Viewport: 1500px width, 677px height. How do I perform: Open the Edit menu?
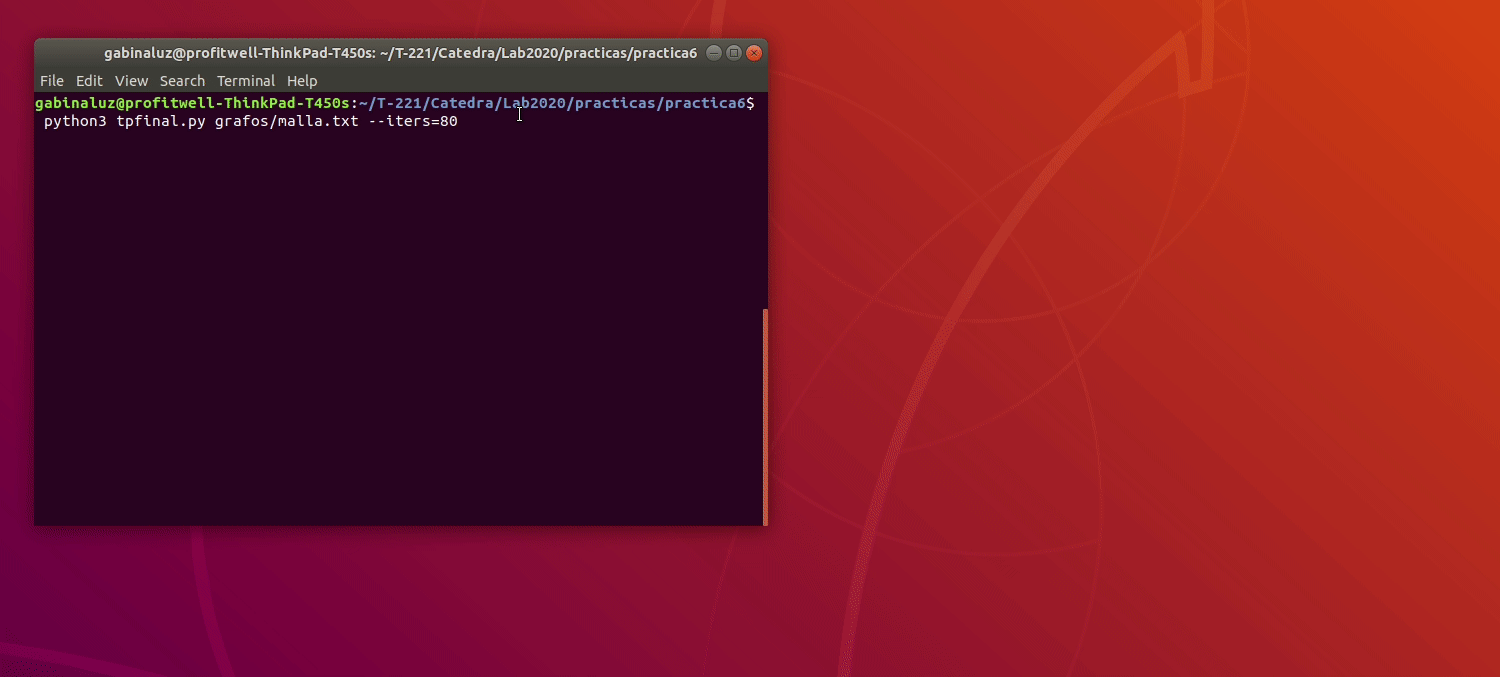click(89, 81)
